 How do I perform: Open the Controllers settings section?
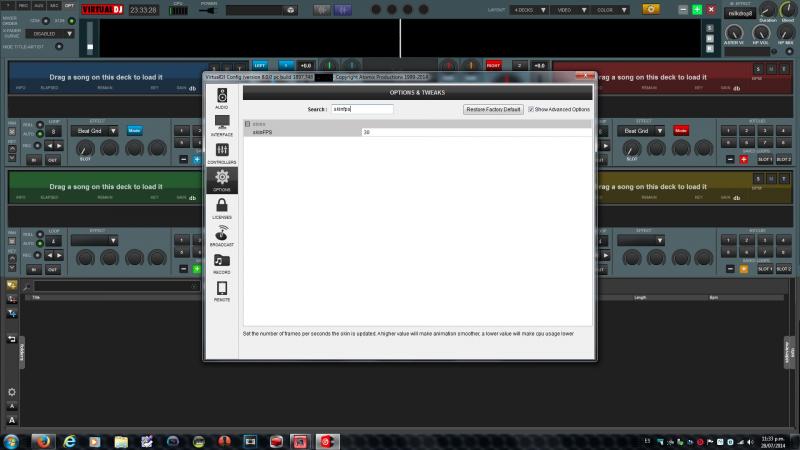pos(222,153)
